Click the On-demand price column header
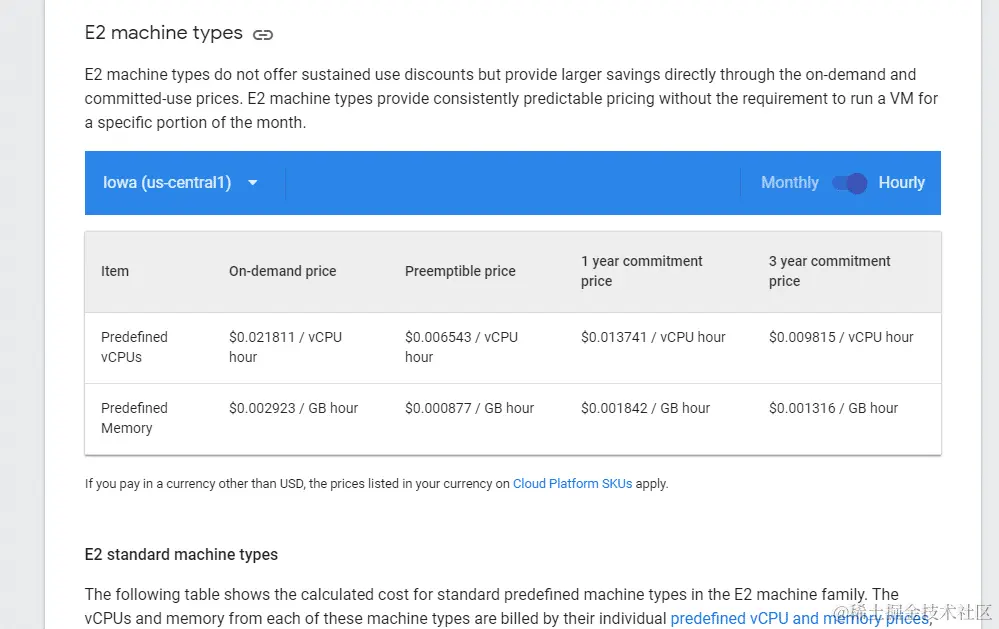The width and height of the screenshot is (999, 629). 282,271
